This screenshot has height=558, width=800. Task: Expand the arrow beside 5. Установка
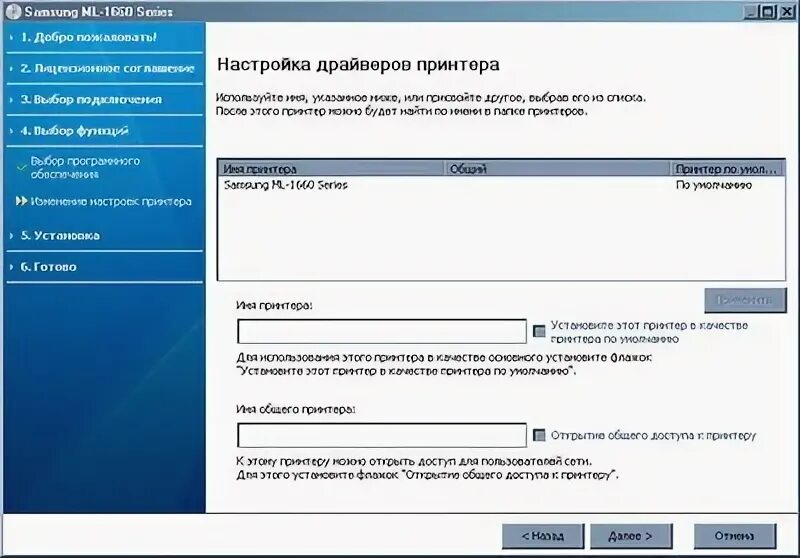12,236
